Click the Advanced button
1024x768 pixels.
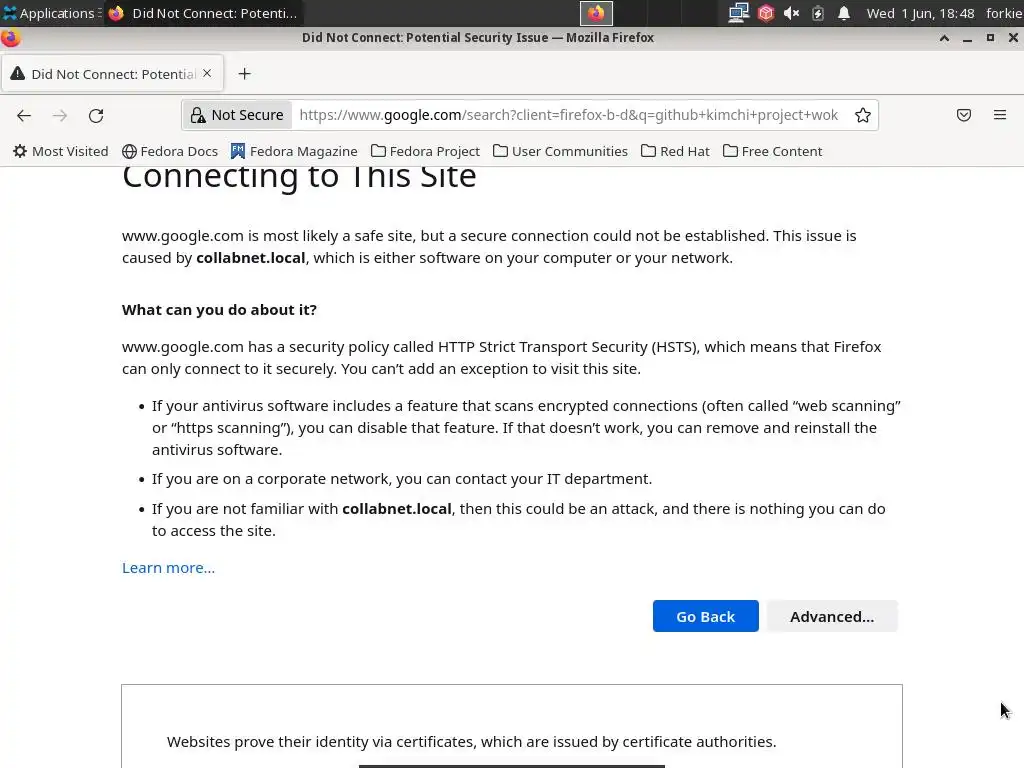pyautogui.click(x=832, y=616)
